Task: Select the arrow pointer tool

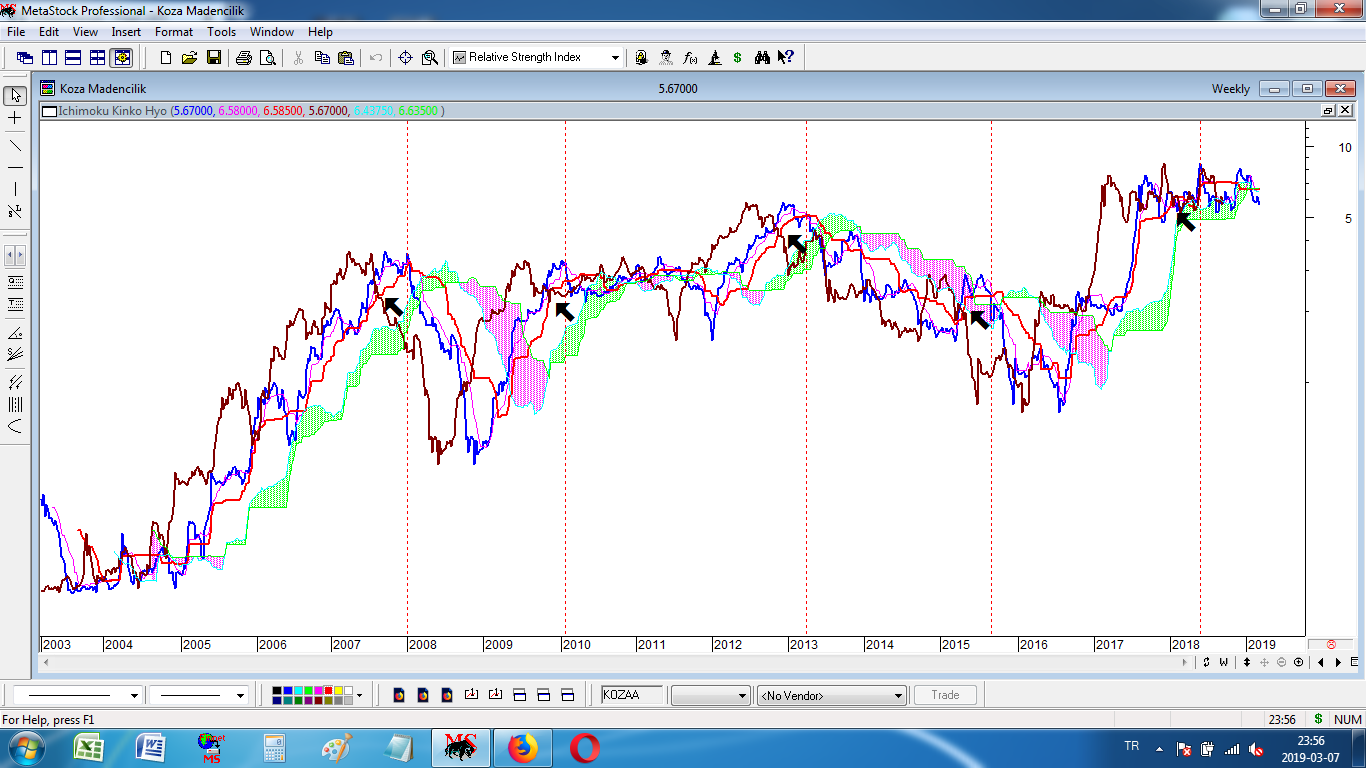Action: [x=15, y=96]
